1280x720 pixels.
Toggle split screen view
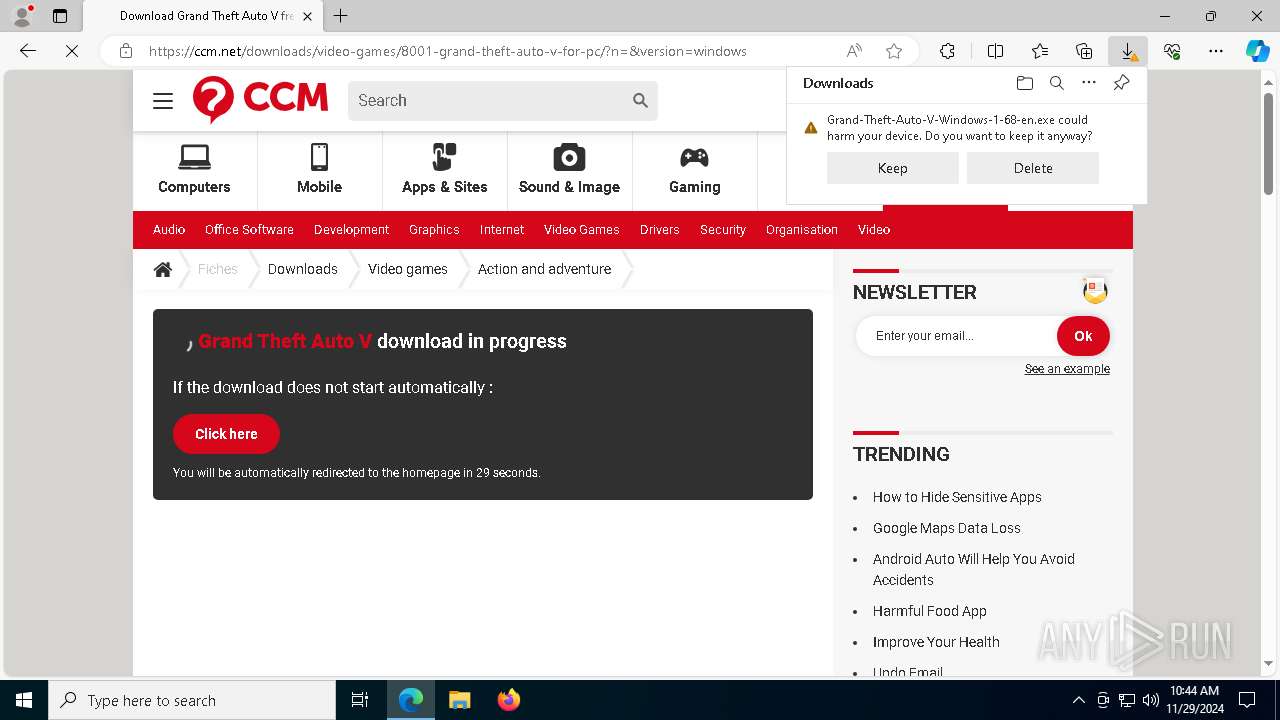pos(995,51)
